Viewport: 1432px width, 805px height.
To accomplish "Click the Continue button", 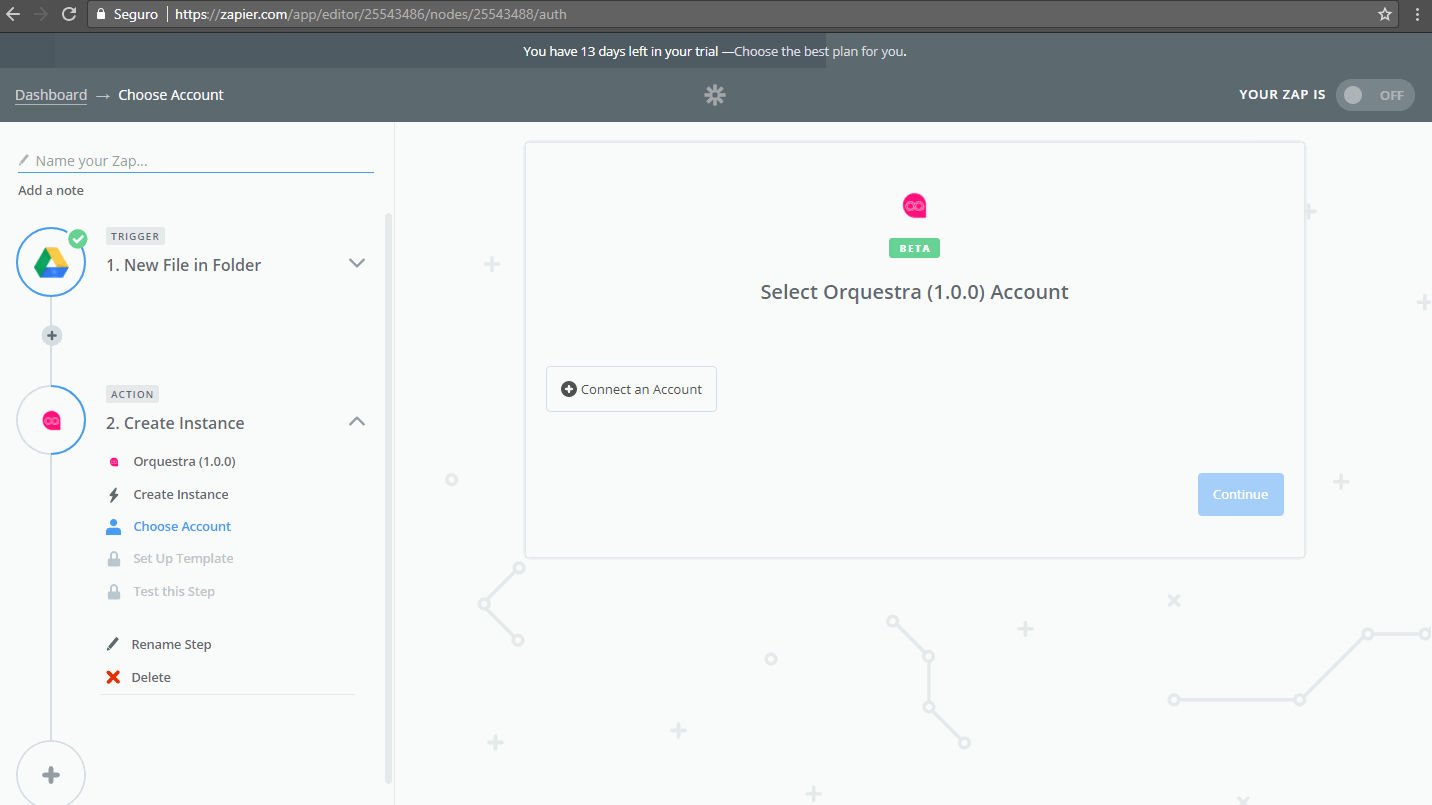I will pyautogui.click(x=1240, y=494).
